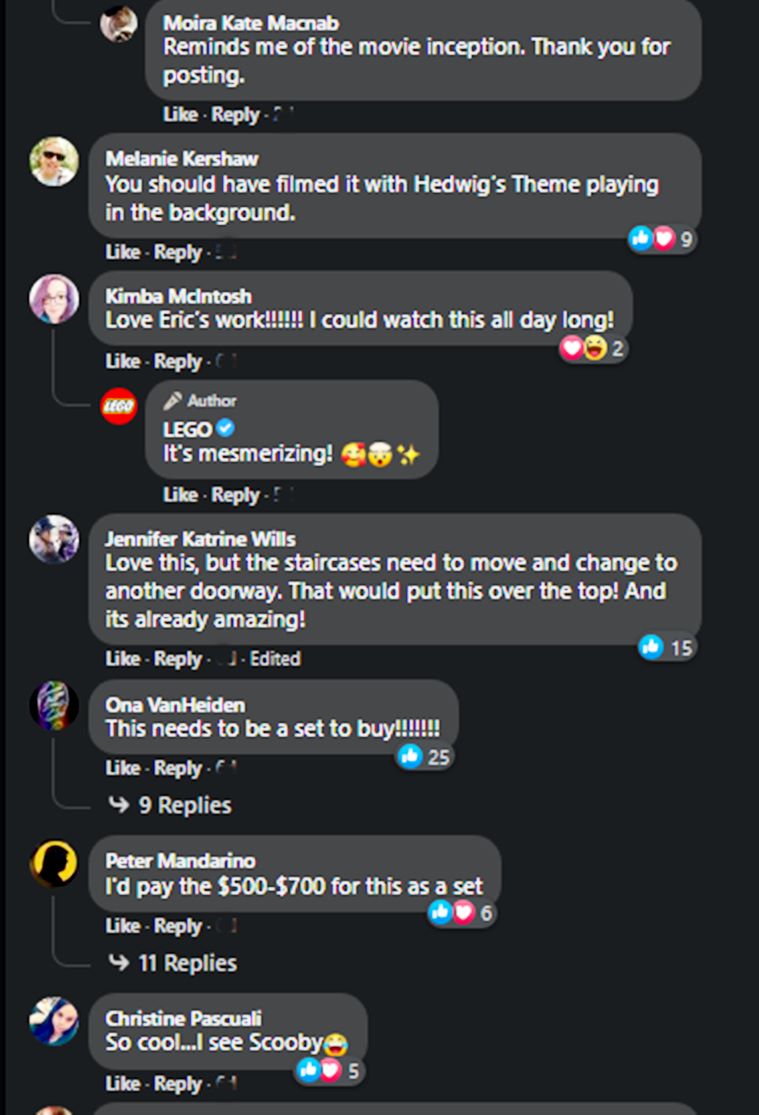Image resolution: width=759 pixels, height=1115 pixels.
Task: Click the LEGO logo avatar
Action: [119, 406]
